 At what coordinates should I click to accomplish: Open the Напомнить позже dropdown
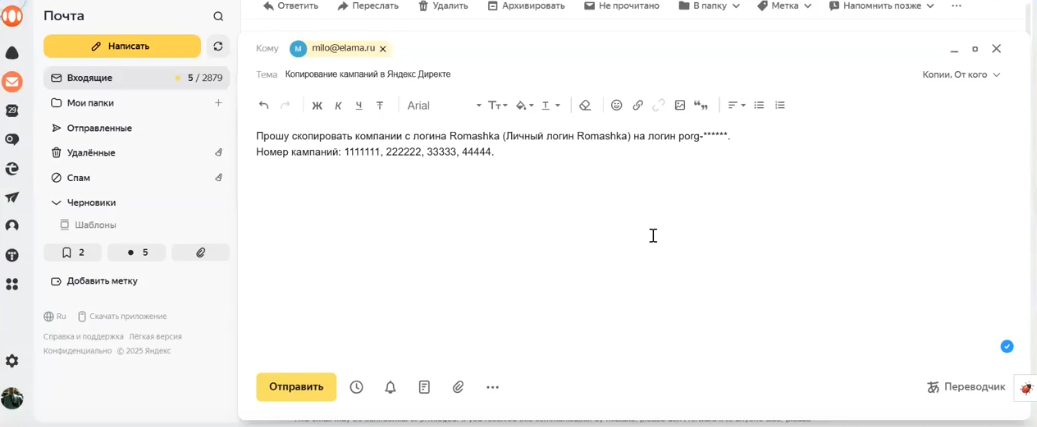coord(882,6)
